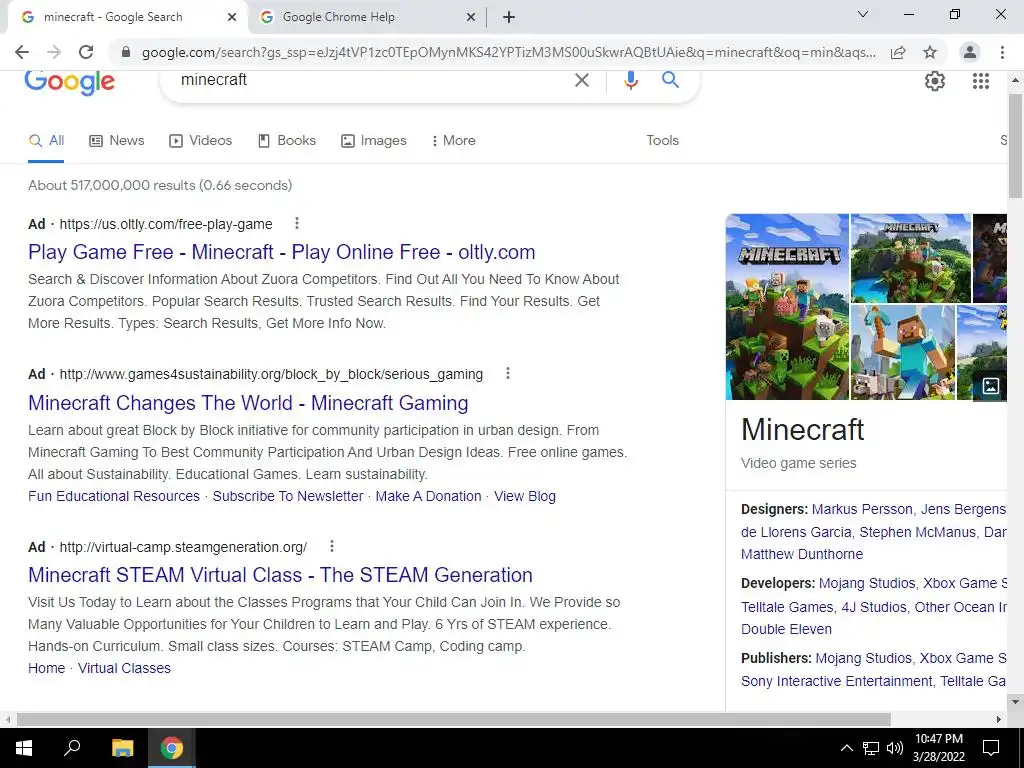Open the Minecraft landscape thumbnail
Screen dimensions: 1024x768
(x=910, y=258)
